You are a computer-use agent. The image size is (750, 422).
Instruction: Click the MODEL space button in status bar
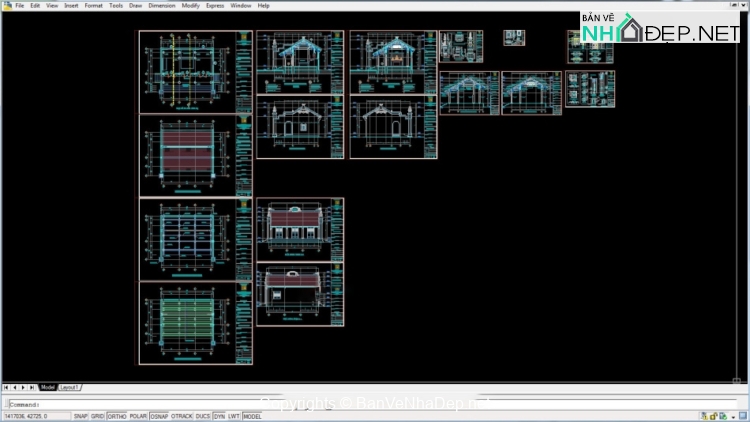click(x=252, y=416)
